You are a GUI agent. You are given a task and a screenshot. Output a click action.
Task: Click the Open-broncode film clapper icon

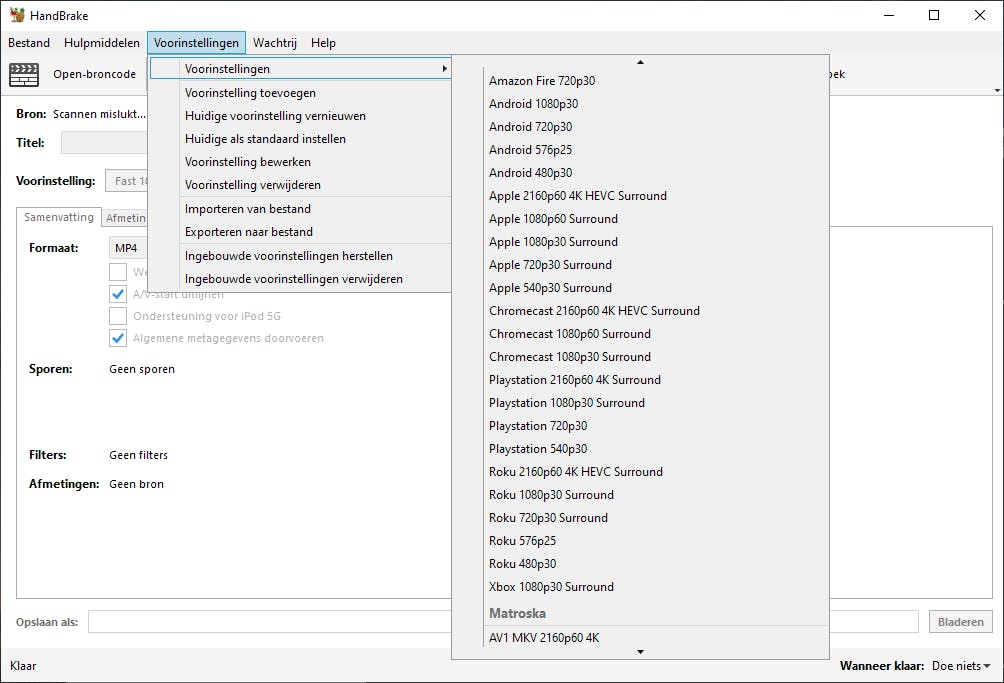point(24,75)
